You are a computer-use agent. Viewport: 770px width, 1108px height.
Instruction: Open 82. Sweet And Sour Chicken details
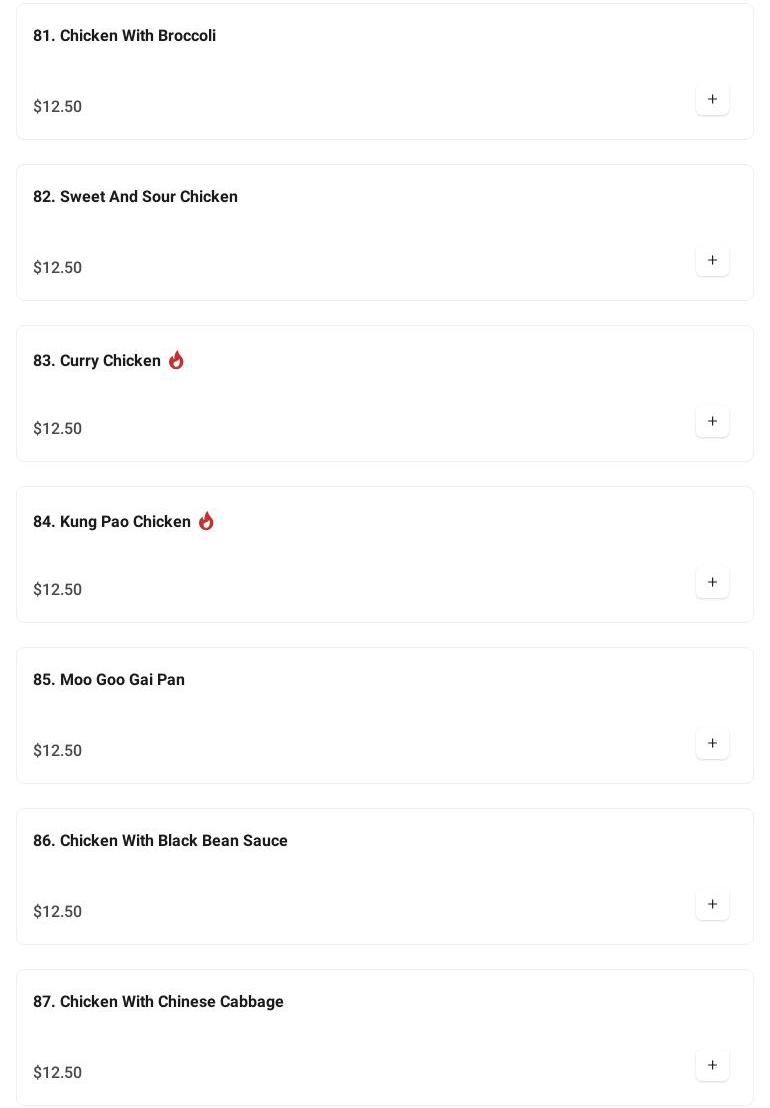(x=135, y=197)
